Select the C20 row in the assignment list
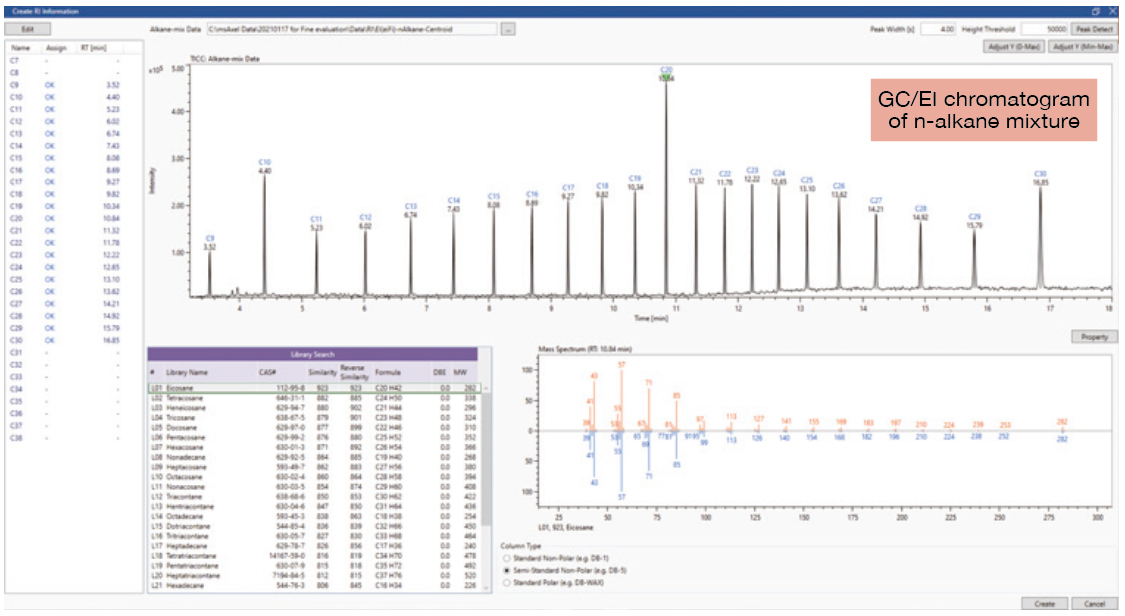This screenshot has height=616, width=1125. 73,218
